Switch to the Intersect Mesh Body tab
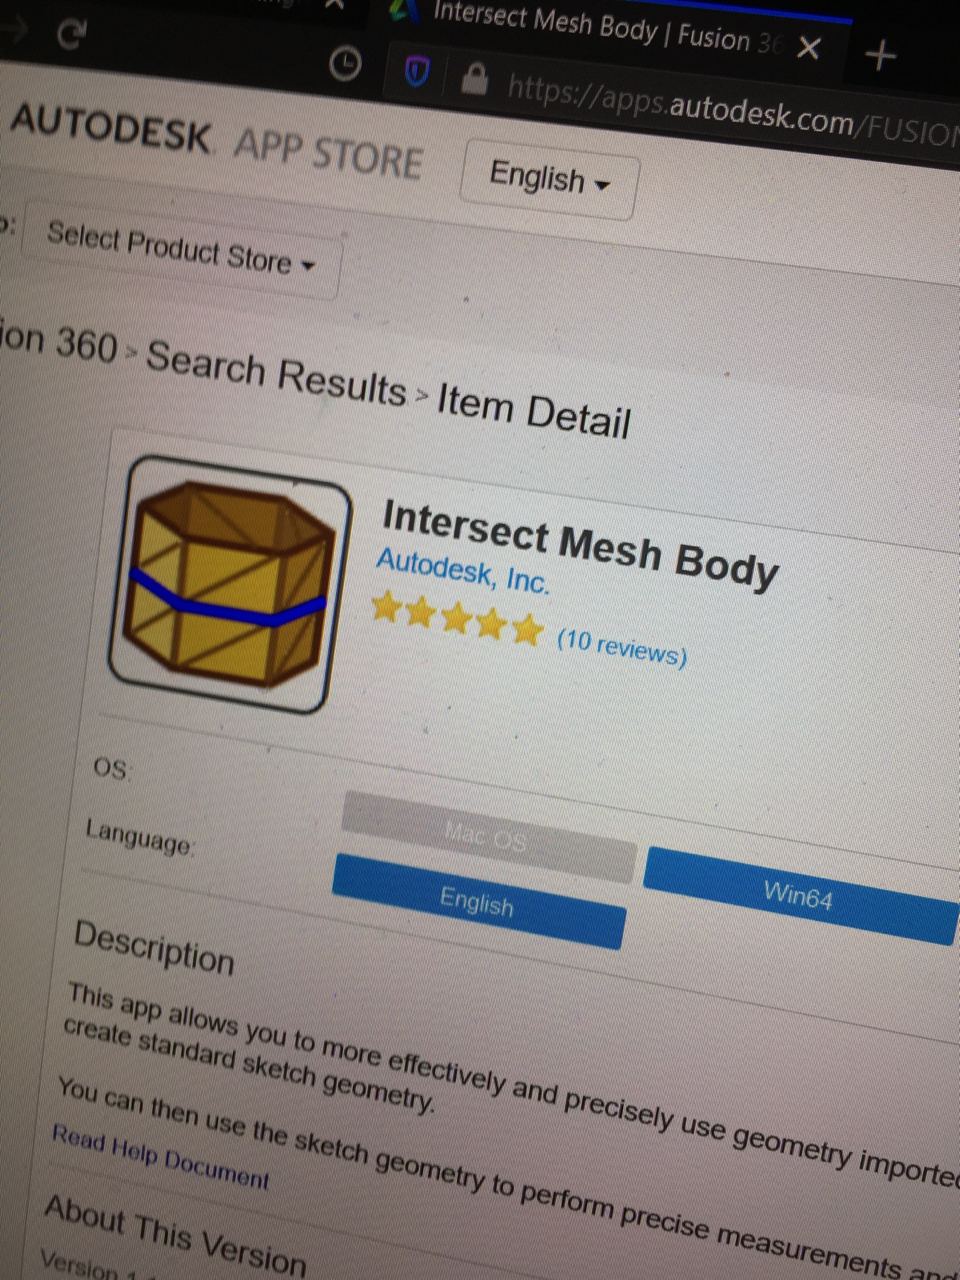This screenshot has height=1280, width=960. tap(590, 28)
